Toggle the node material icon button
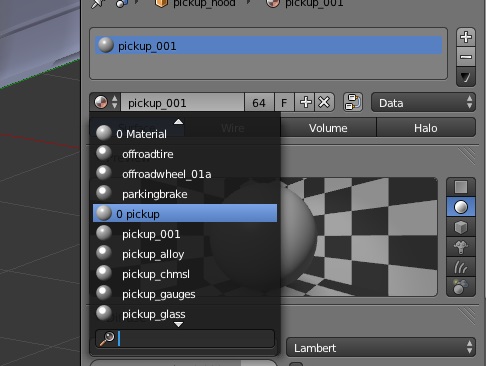This screenshot has width=486, height=366. (353, 102)
